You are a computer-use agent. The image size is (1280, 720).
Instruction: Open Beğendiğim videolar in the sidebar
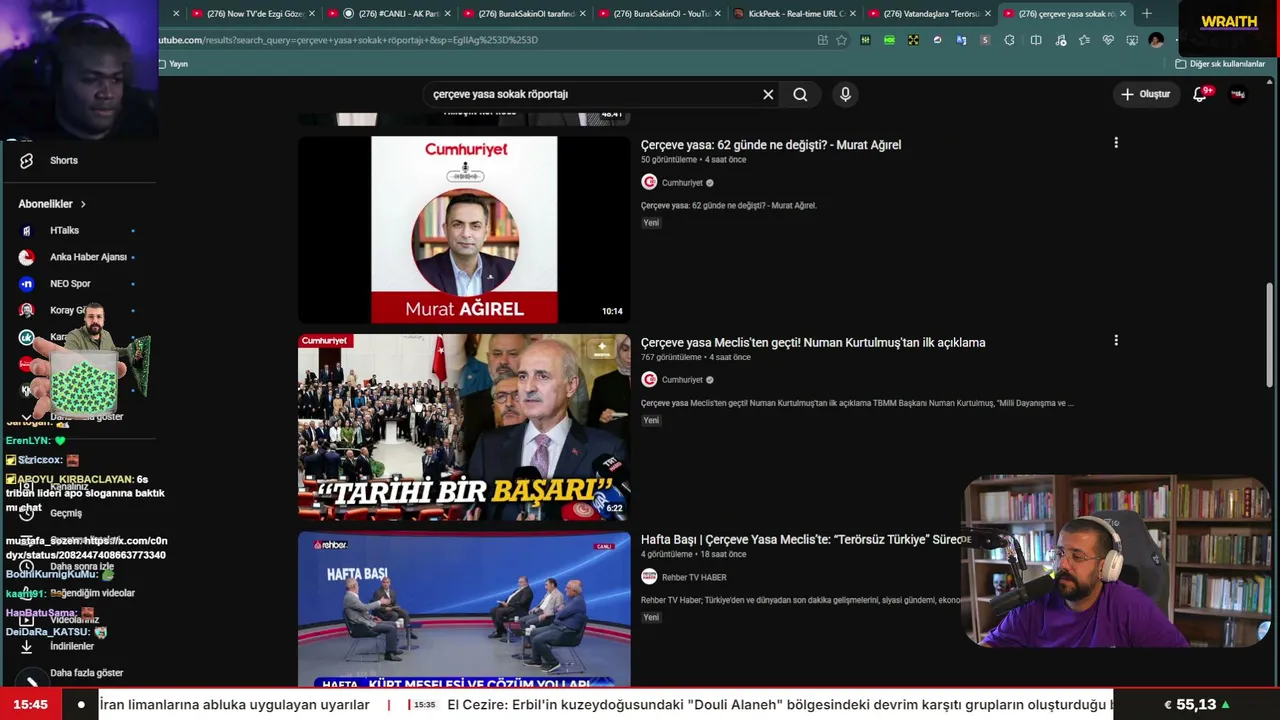[x=92, y=593]
